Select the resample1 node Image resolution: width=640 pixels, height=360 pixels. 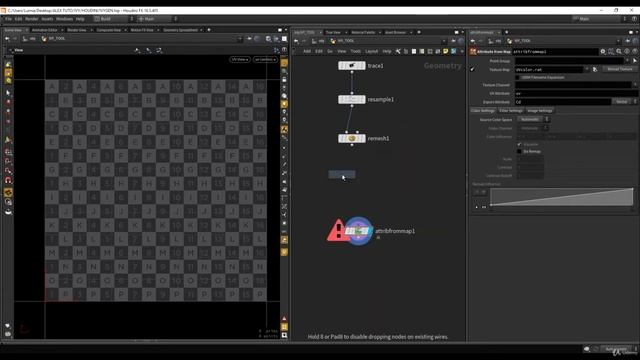coord(352,99)
